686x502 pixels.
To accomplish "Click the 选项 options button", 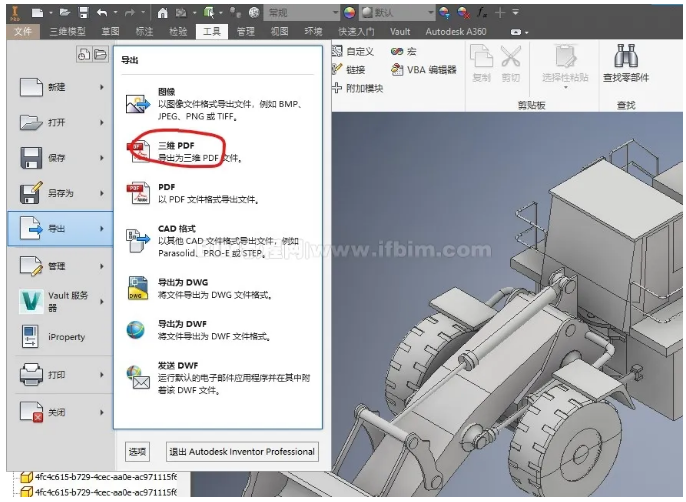I will pyautogui.click(x=137, y=452).
